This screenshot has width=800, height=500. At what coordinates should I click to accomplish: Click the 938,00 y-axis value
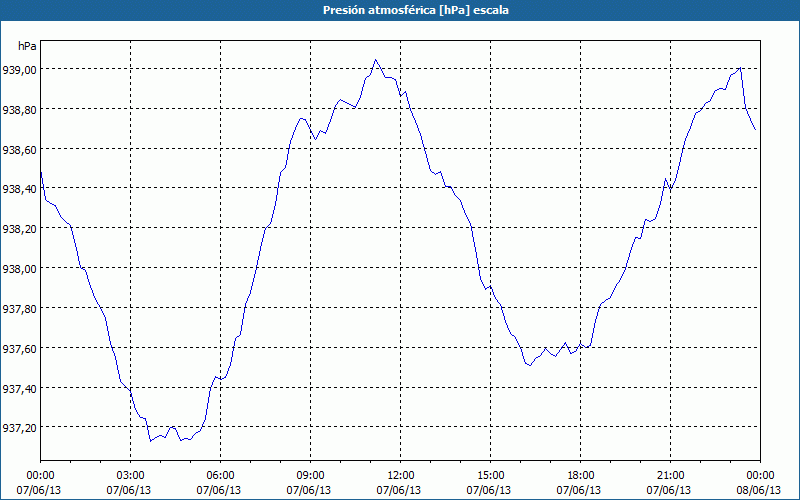click(19, 269)
